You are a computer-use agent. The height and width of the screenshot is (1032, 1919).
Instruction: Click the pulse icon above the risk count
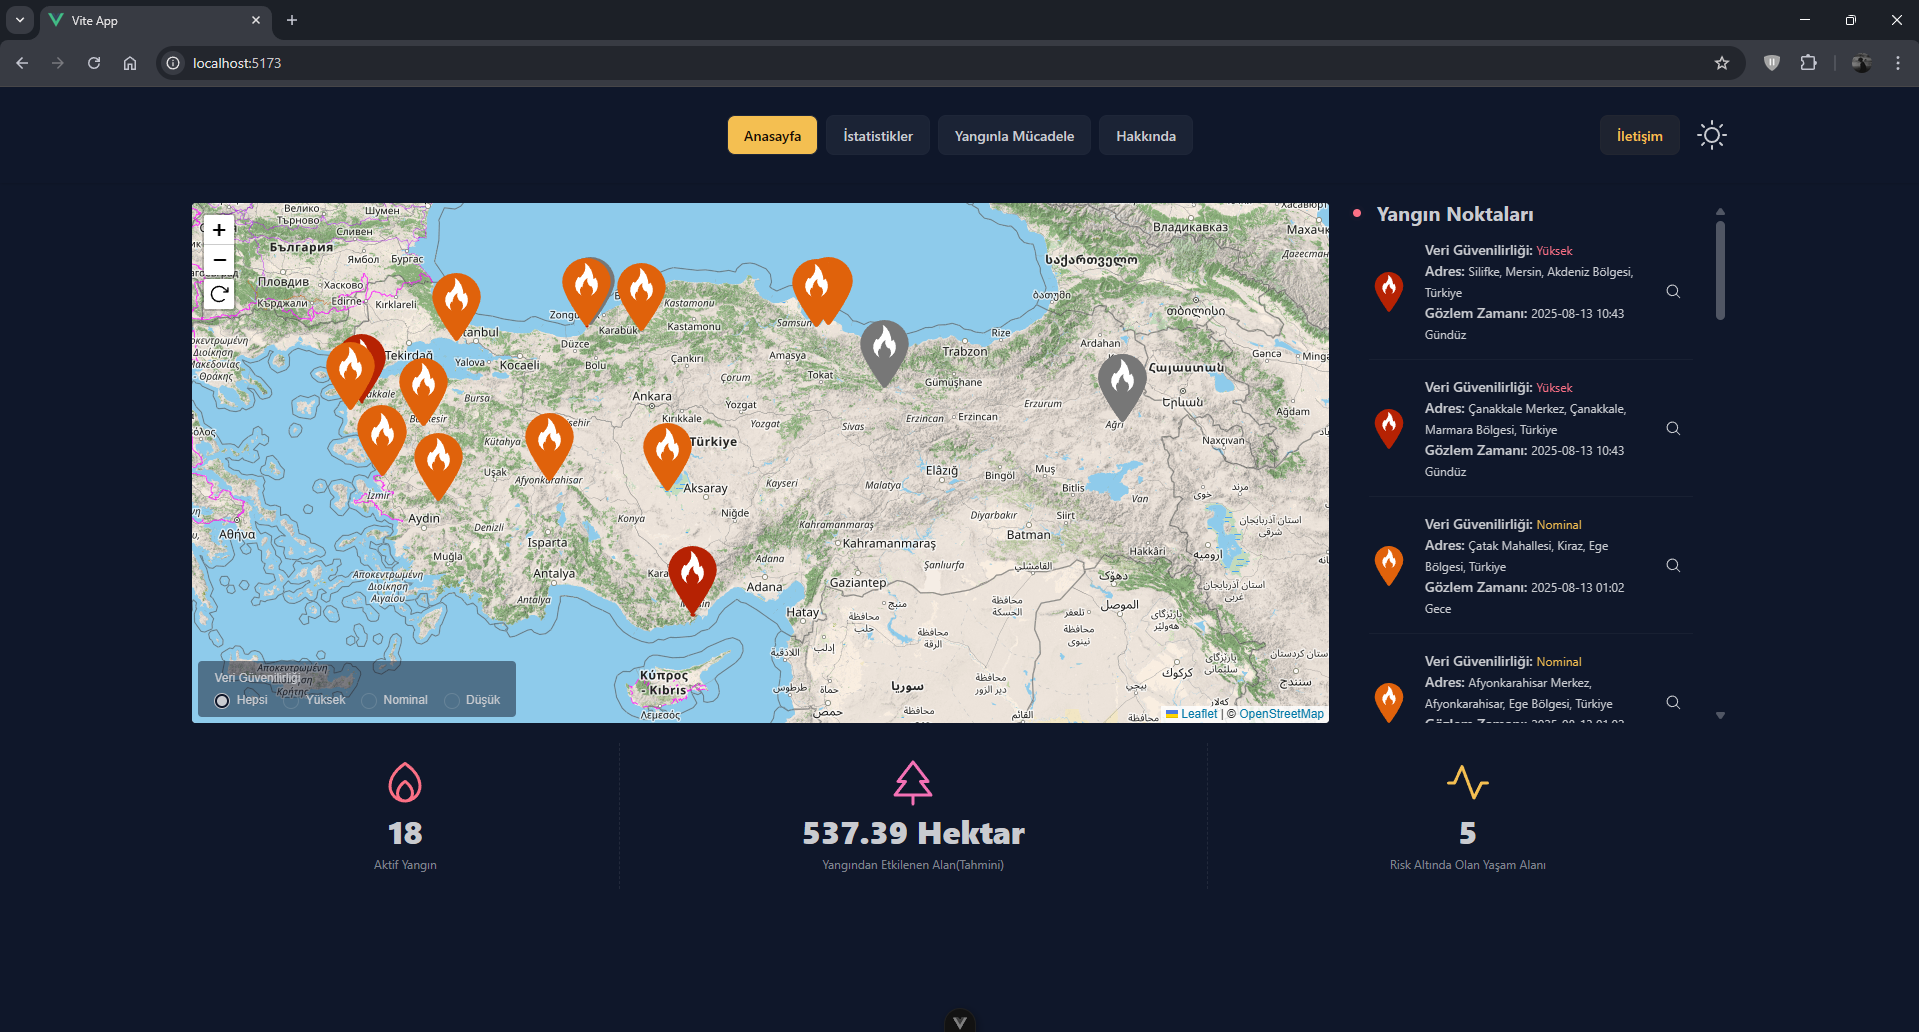tap(1468, 782)
